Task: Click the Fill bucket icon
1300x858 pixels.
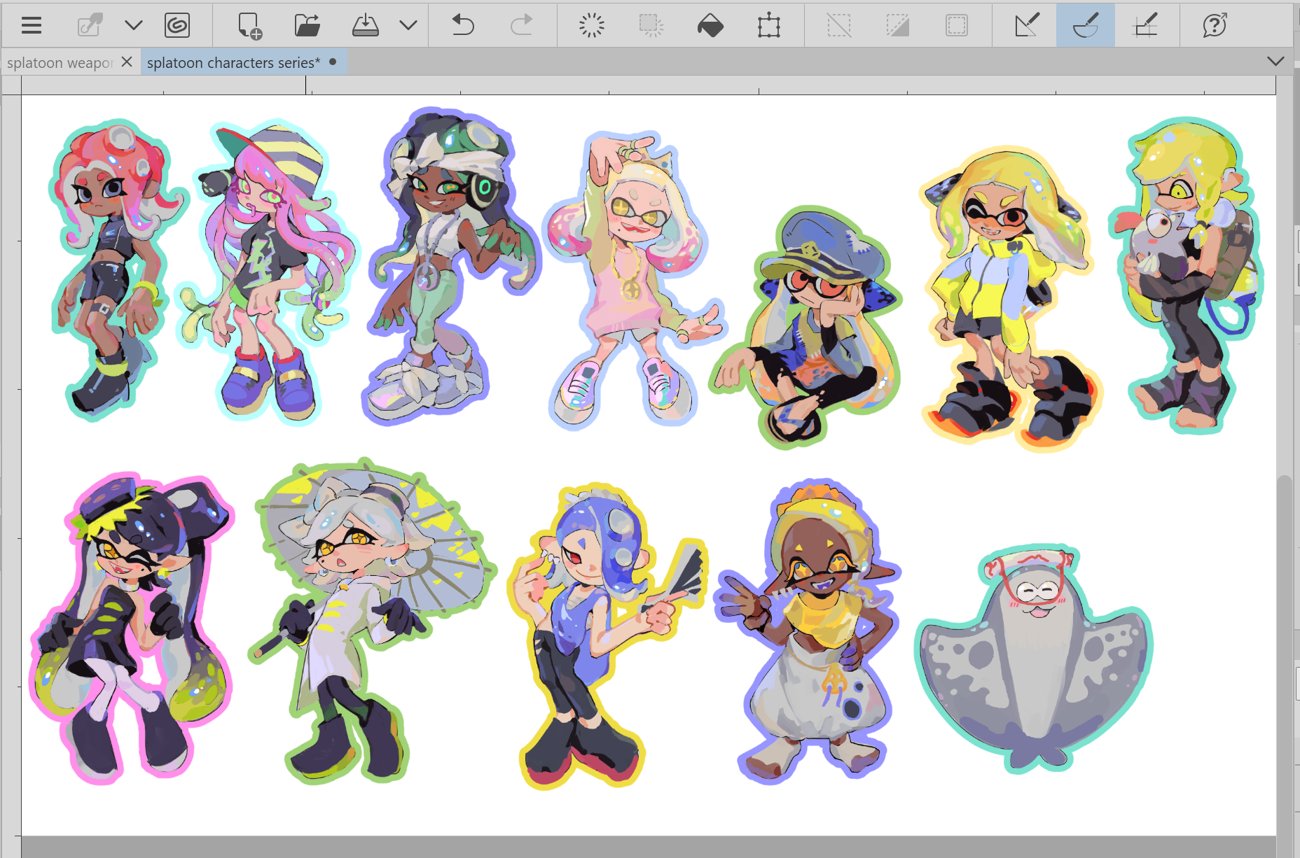Action: coord(710,25)
